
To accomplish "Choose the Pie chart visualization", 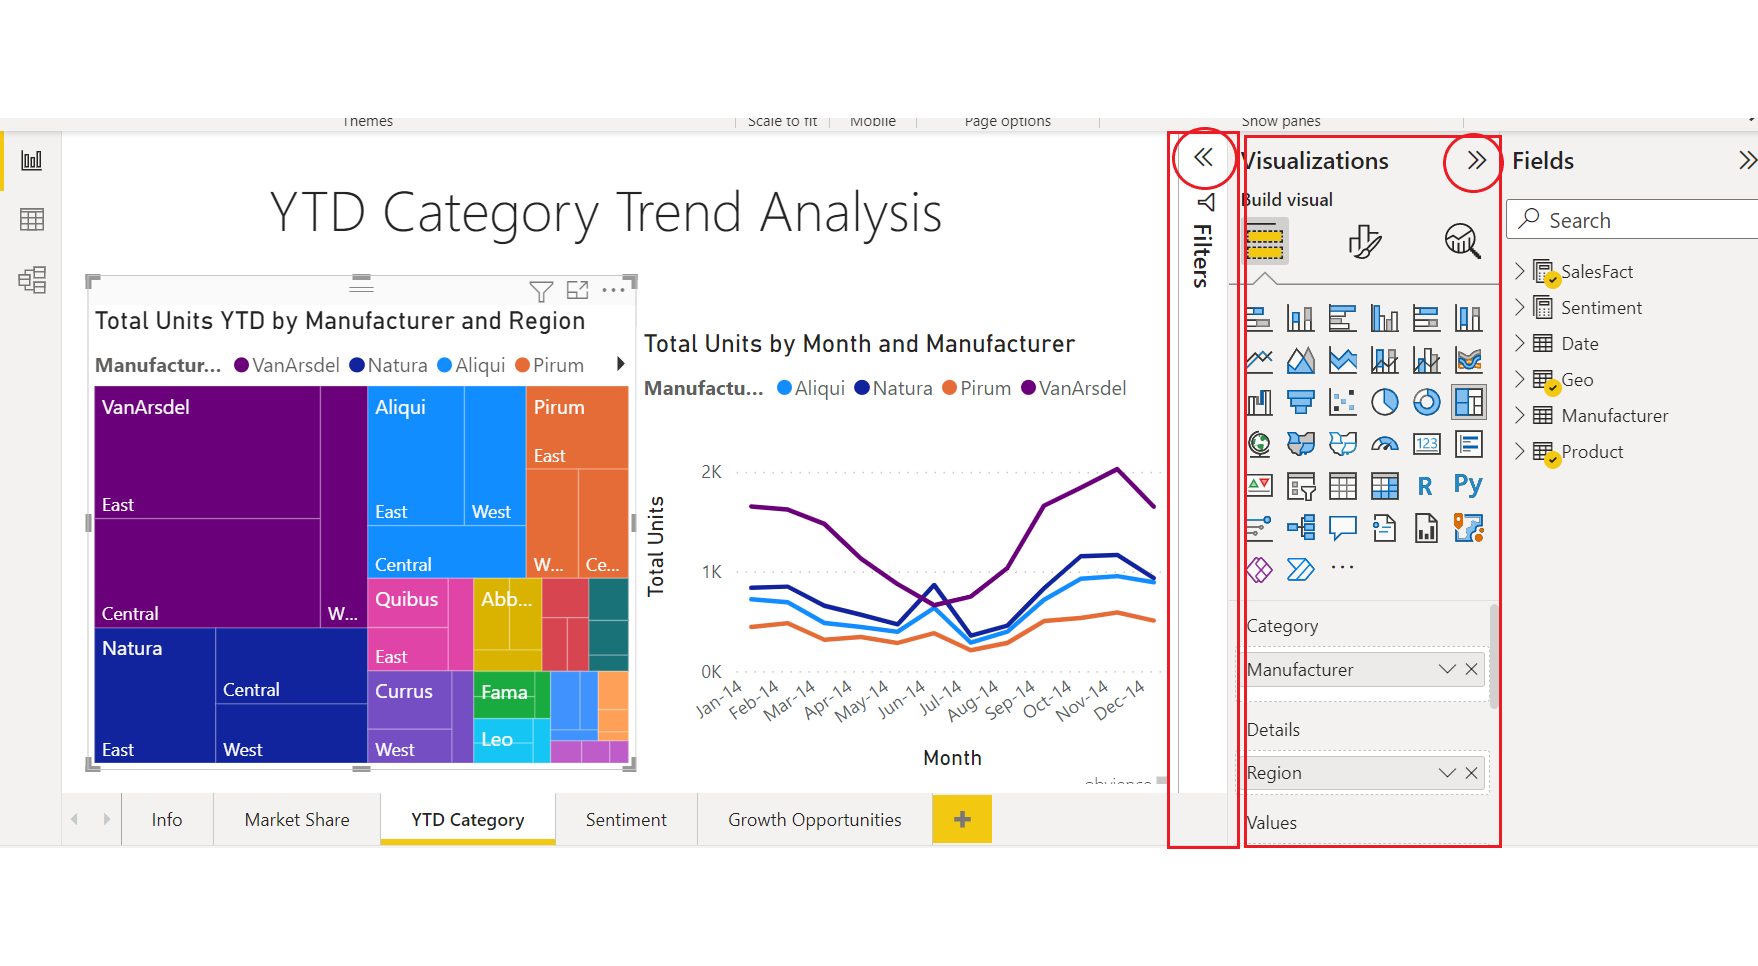I will [x=1385, y=402].
